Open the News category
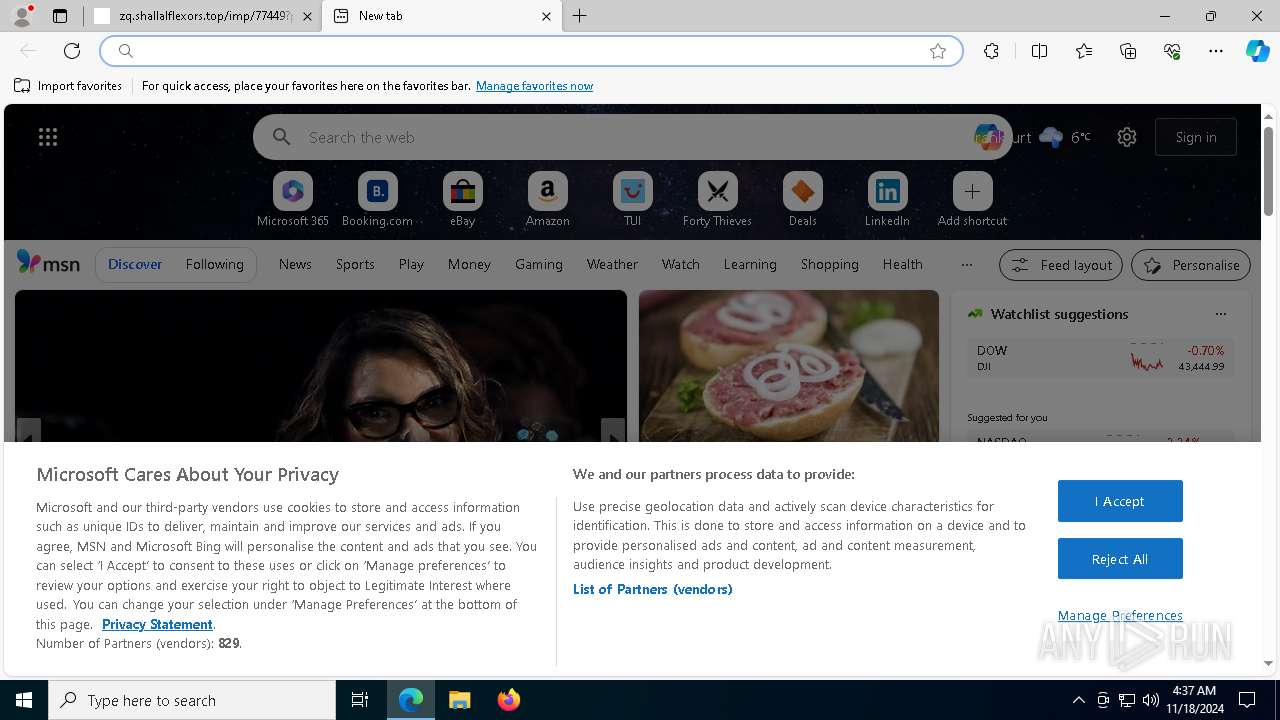1280x720 pixels. coord(295,264)
